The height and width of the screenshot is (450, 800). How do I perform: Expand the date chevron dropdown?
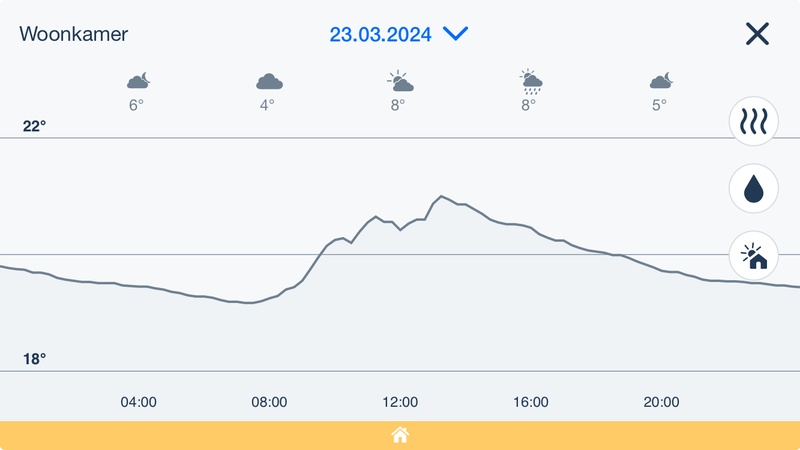coord(456,34)
